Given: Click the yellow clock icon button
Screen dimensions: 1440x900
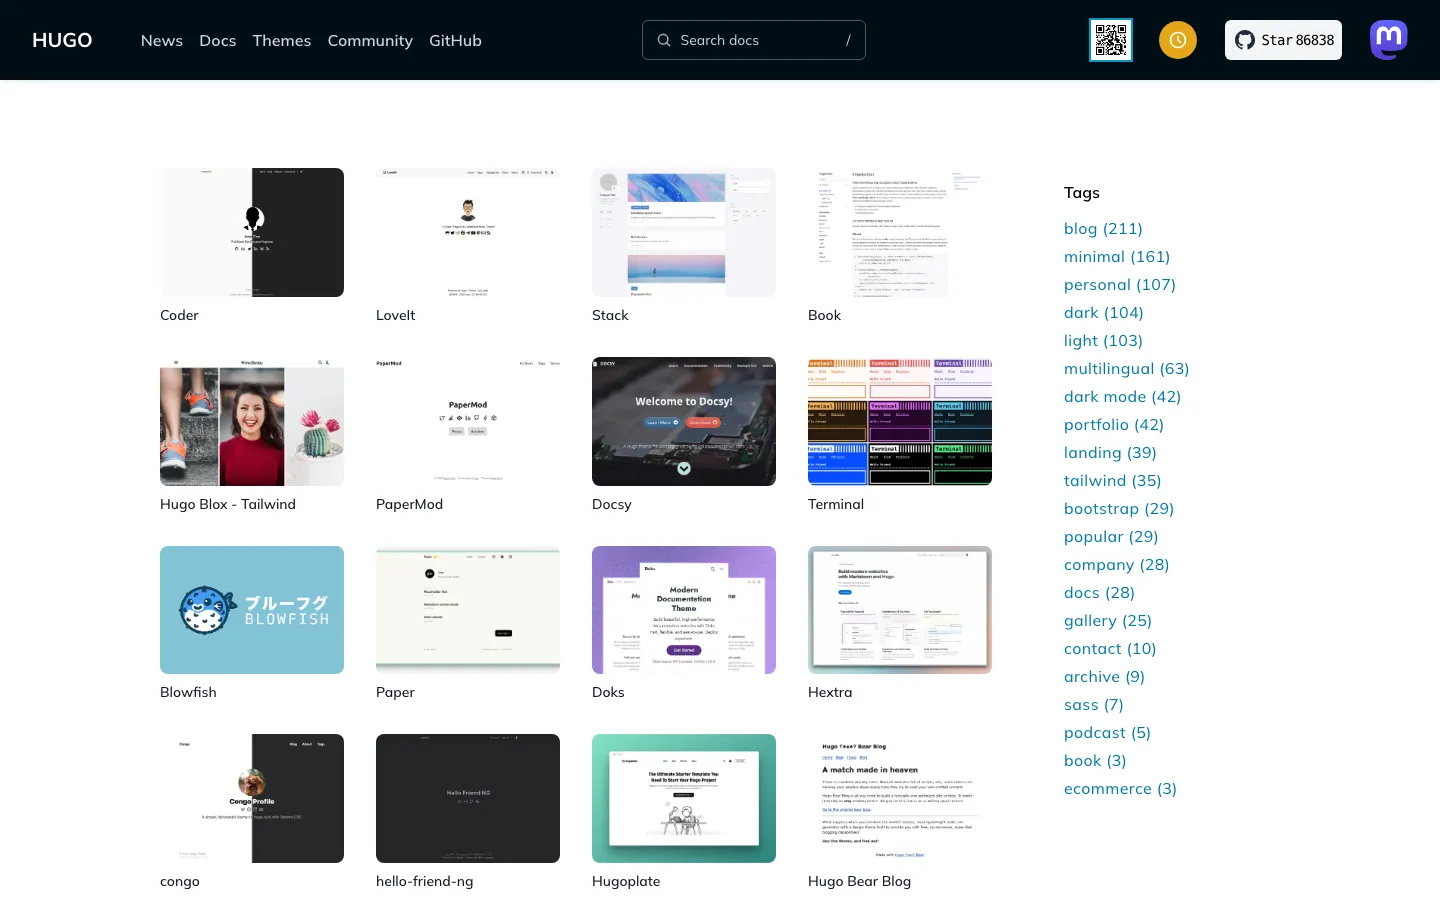Looking at the screenshot, I should click(1178, 40).
